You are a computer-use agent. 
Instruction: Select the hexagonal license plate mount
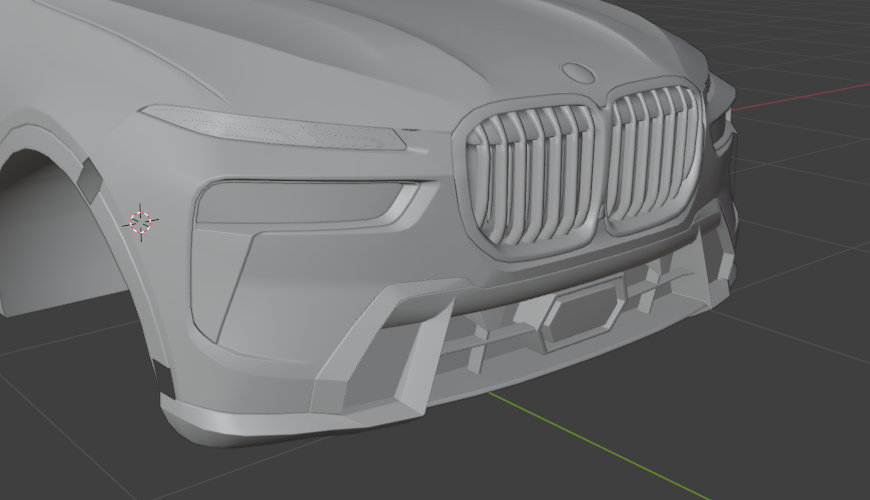click(584, 314)
